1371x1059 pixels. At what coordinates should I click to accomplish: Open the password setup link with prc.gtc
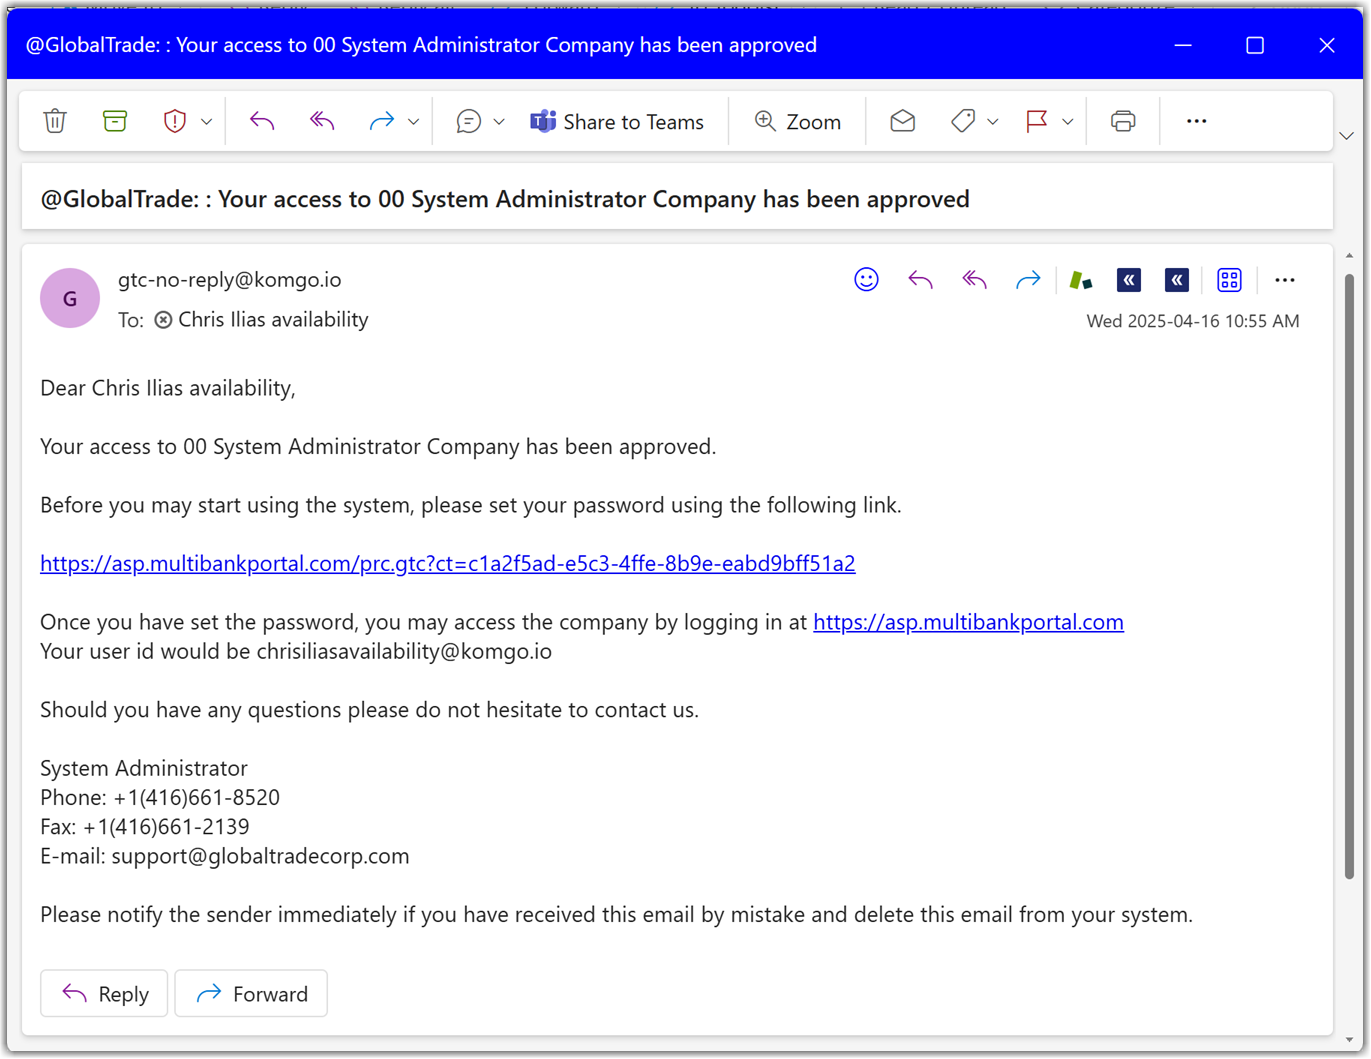(448, 563)
